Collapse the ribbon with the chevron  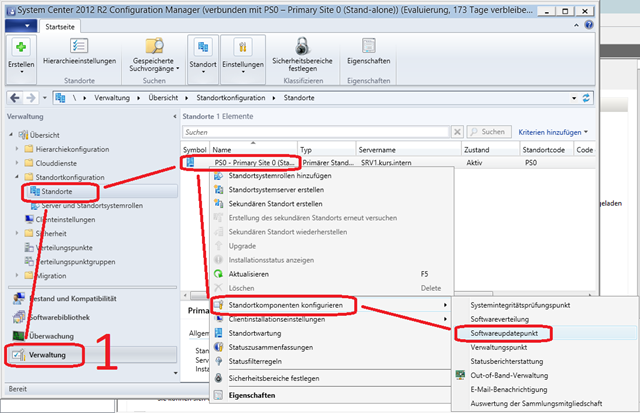(x=576, y=25)
